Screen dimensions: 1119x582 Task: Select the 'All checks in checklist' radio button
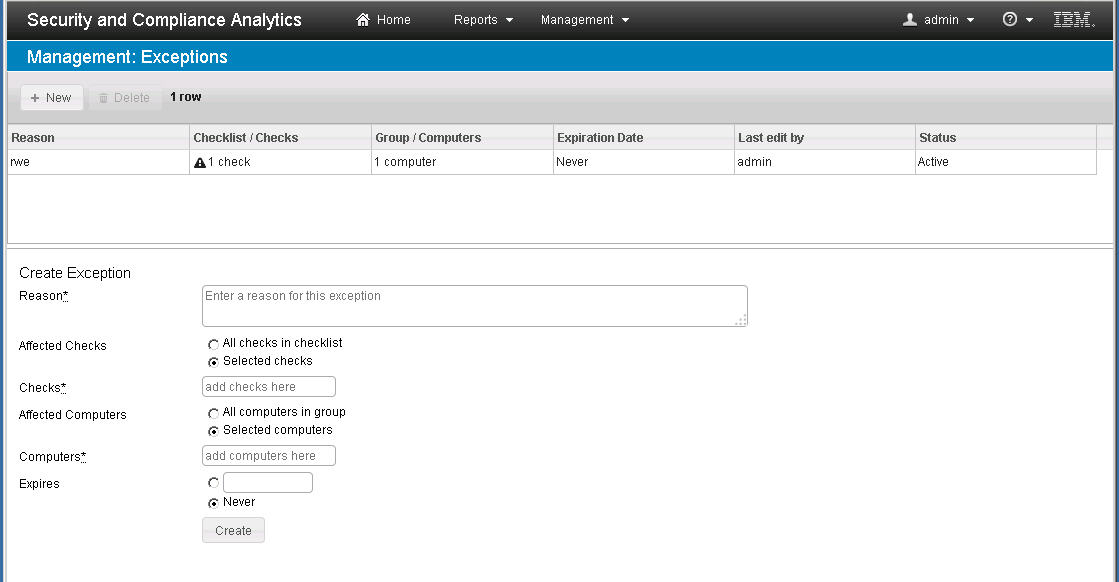point(213,343)
